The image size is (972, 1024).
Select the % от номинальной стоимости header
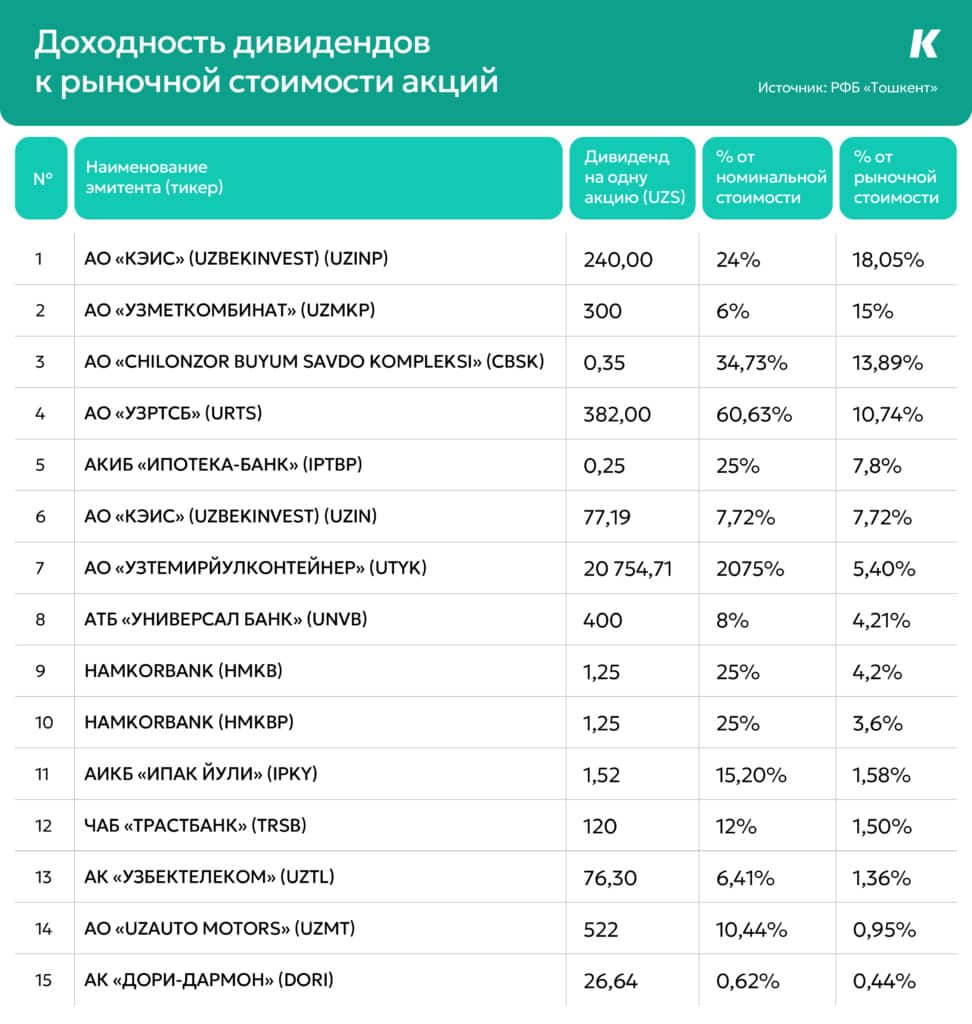point(768,178)
